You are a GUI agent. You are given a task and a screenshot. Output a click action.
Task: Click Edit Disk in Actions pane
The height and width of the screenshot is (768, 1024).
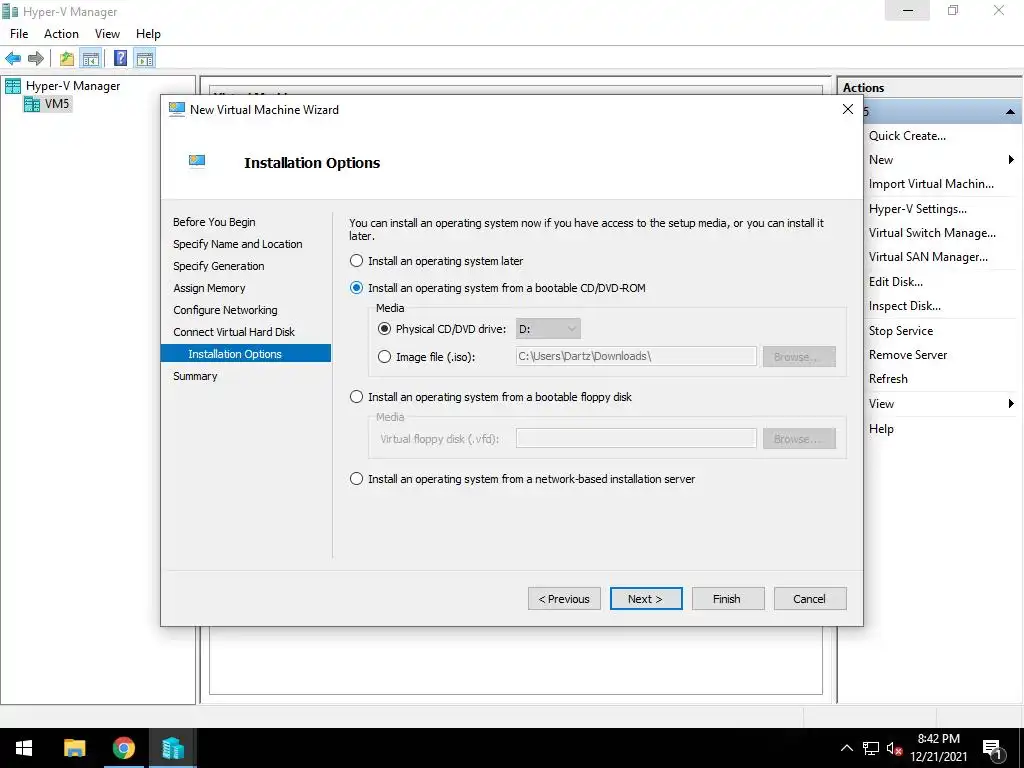895,282
